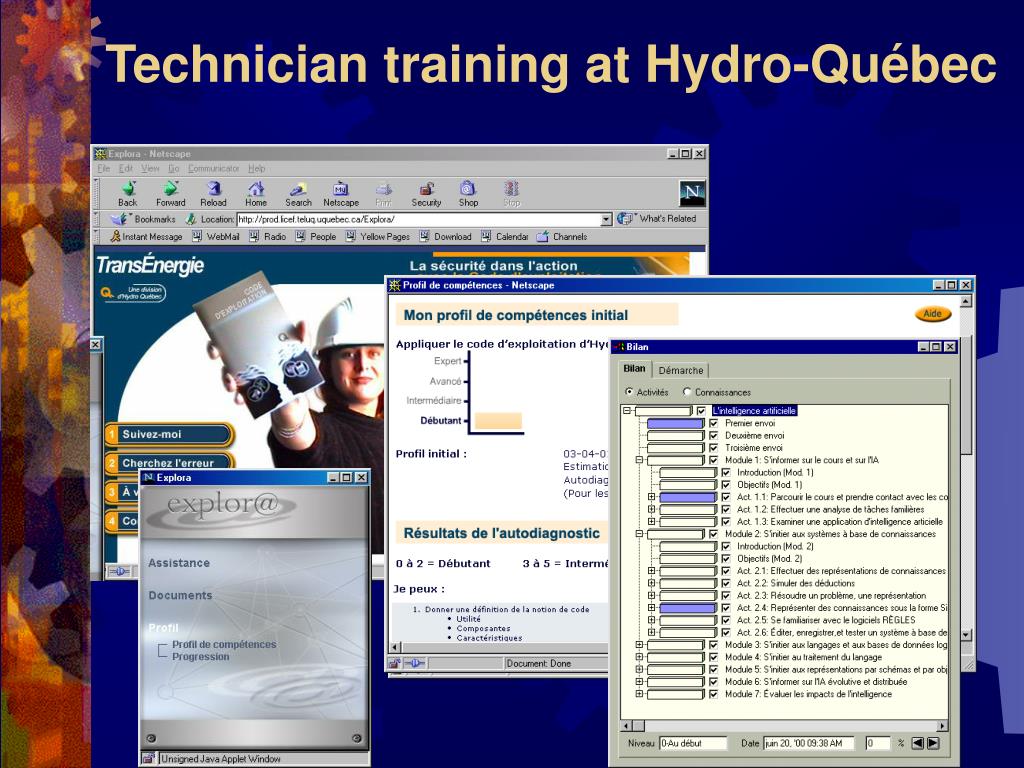Open WebMail shortcut
The image size is (1024, 768).
click(x=216, y=236)
